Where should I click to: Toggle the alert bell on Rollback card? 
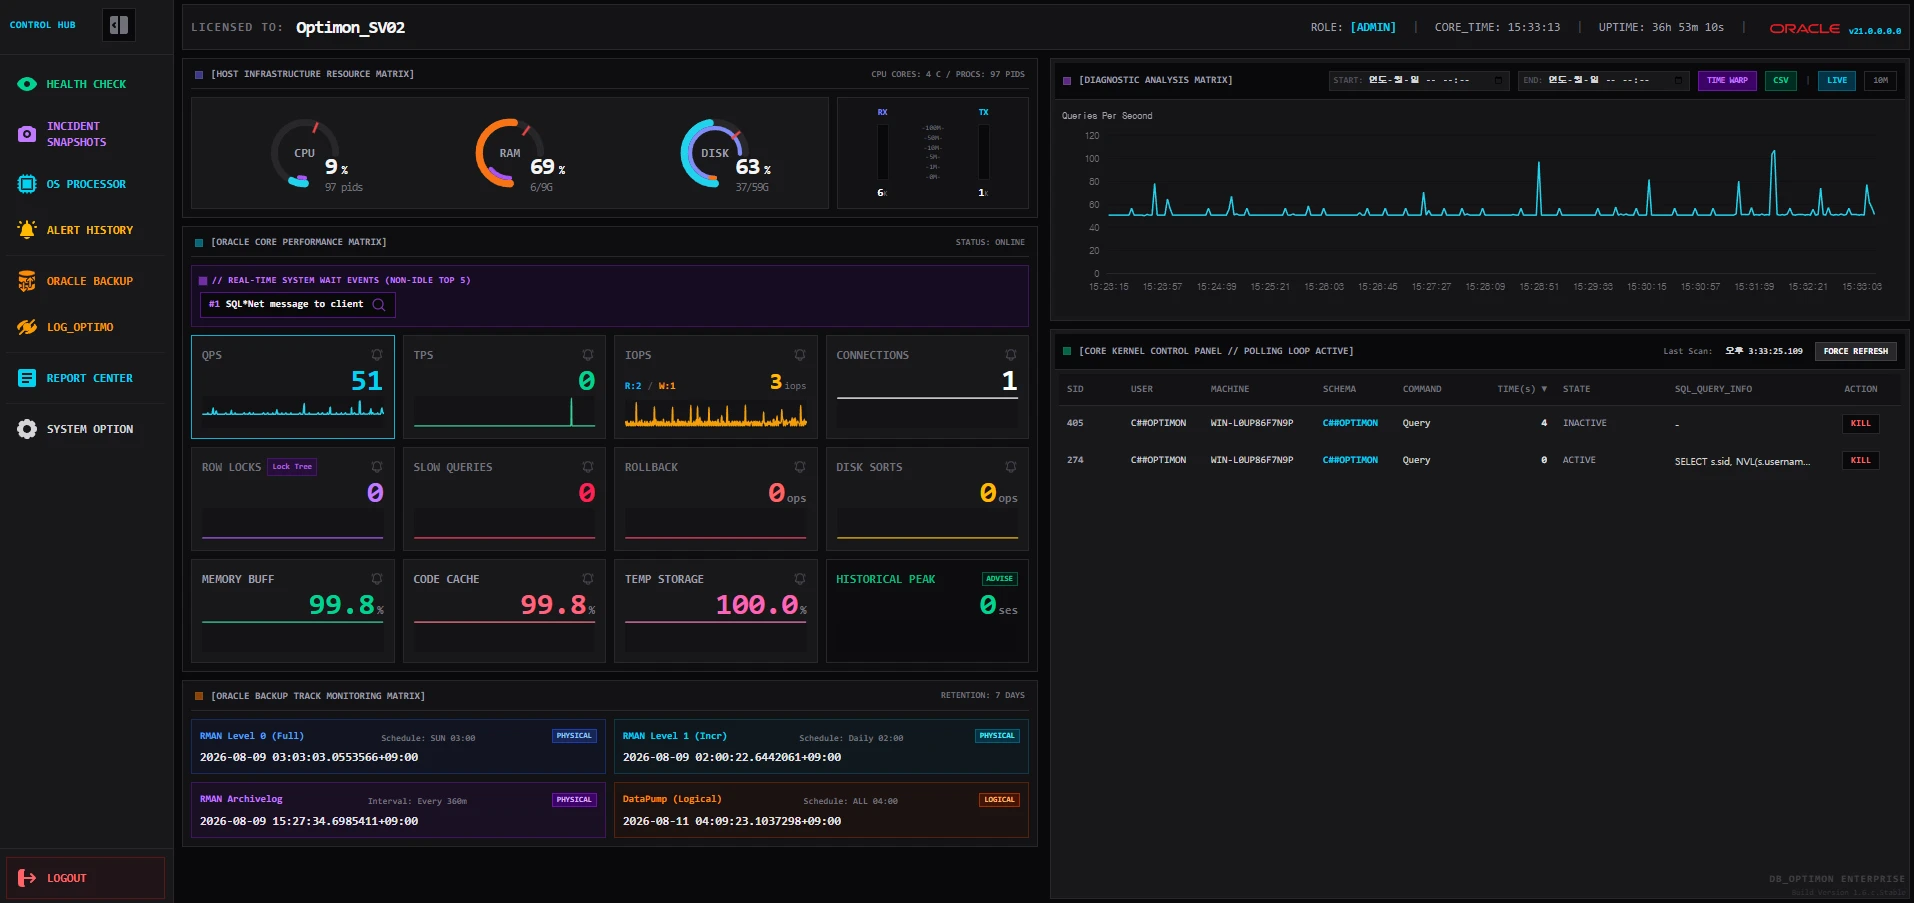[800, 467]
